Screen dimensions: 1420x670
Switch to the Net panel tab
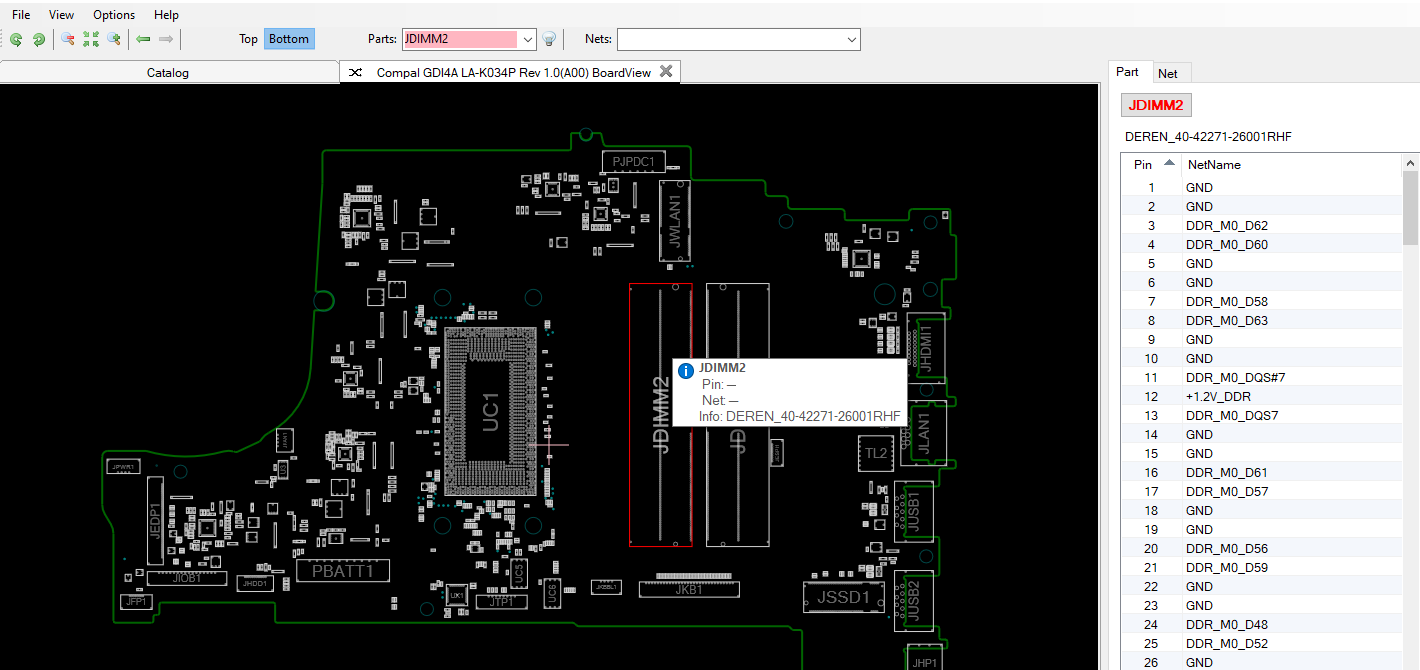point(1167,73)
